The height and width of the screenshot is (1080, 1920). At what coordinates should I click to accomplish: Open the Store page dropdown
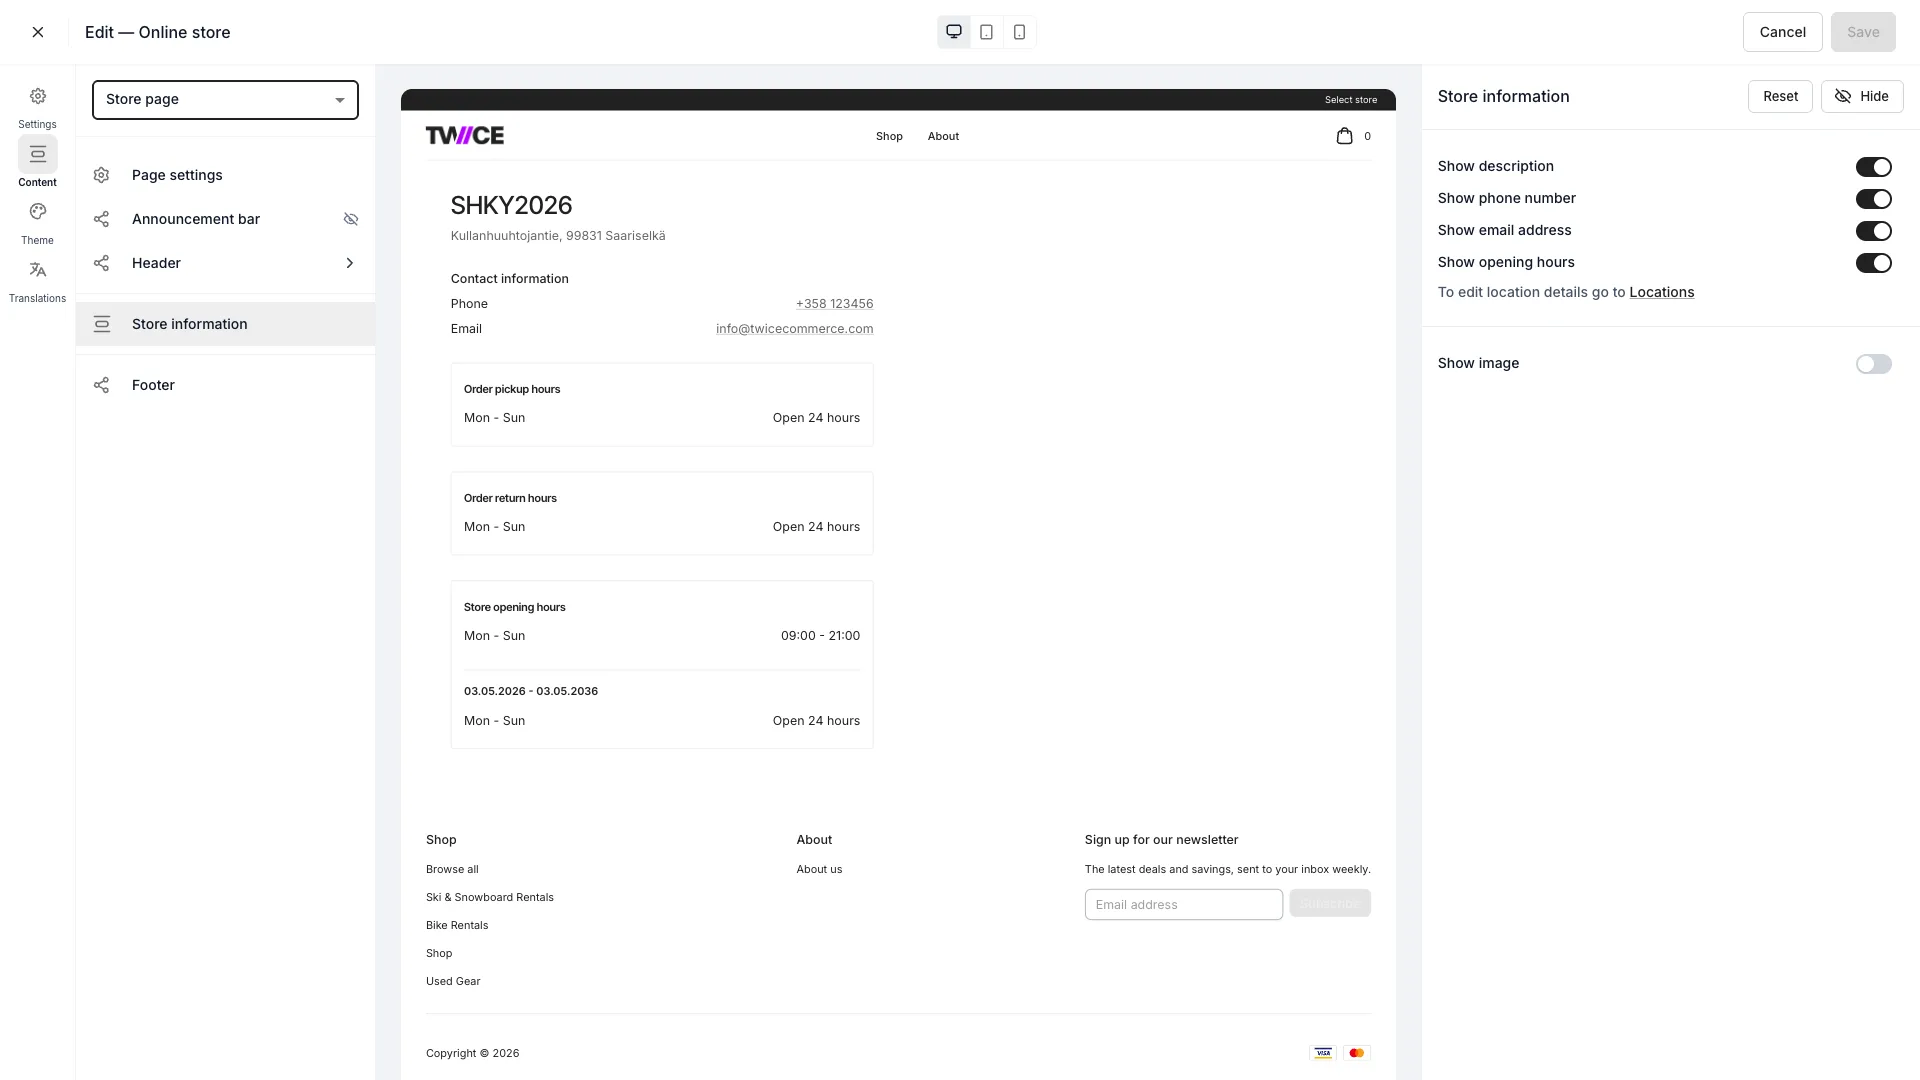click(225, 100)
